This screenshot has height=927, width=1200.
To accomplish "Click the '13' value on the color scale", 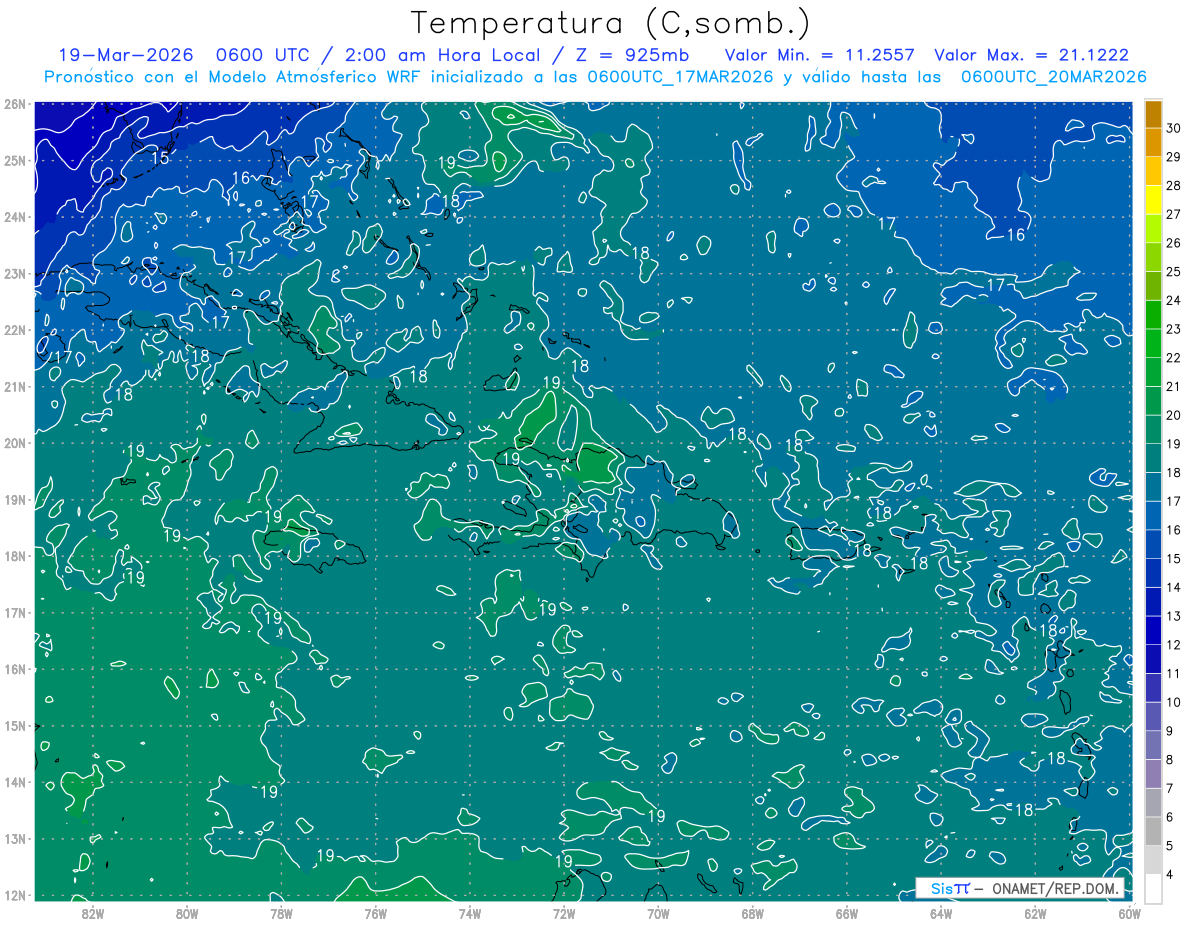I will click(1174, 617).
